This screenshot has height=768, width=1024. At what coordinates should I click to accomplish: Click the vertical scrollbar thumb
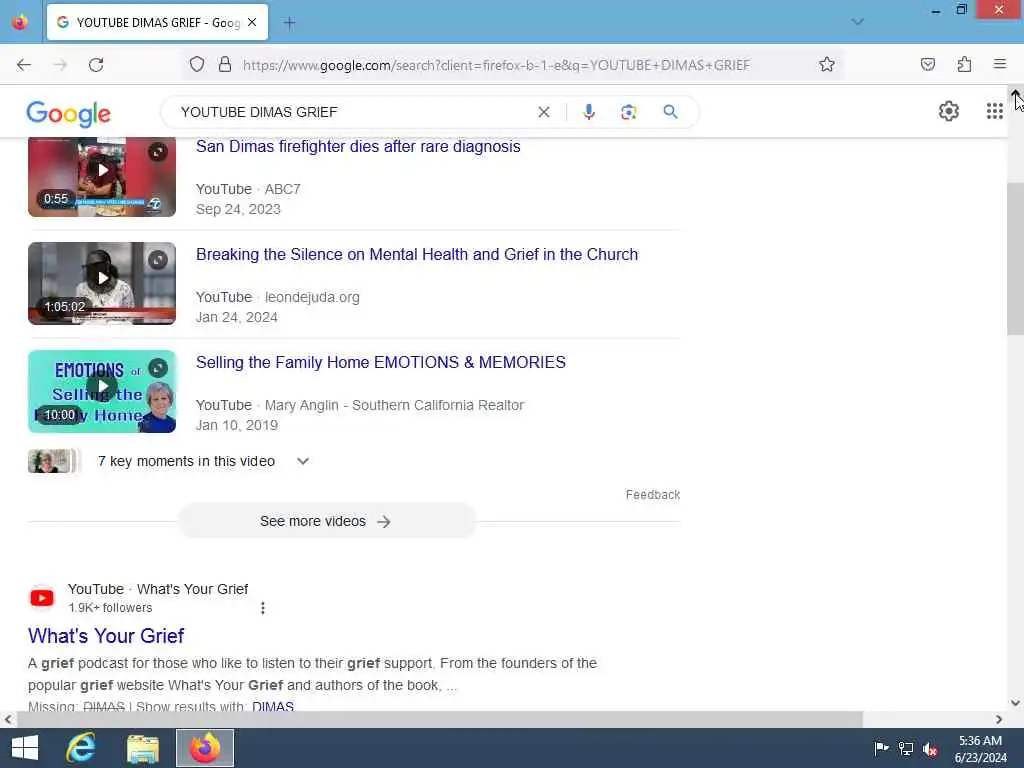point(1015,258)
